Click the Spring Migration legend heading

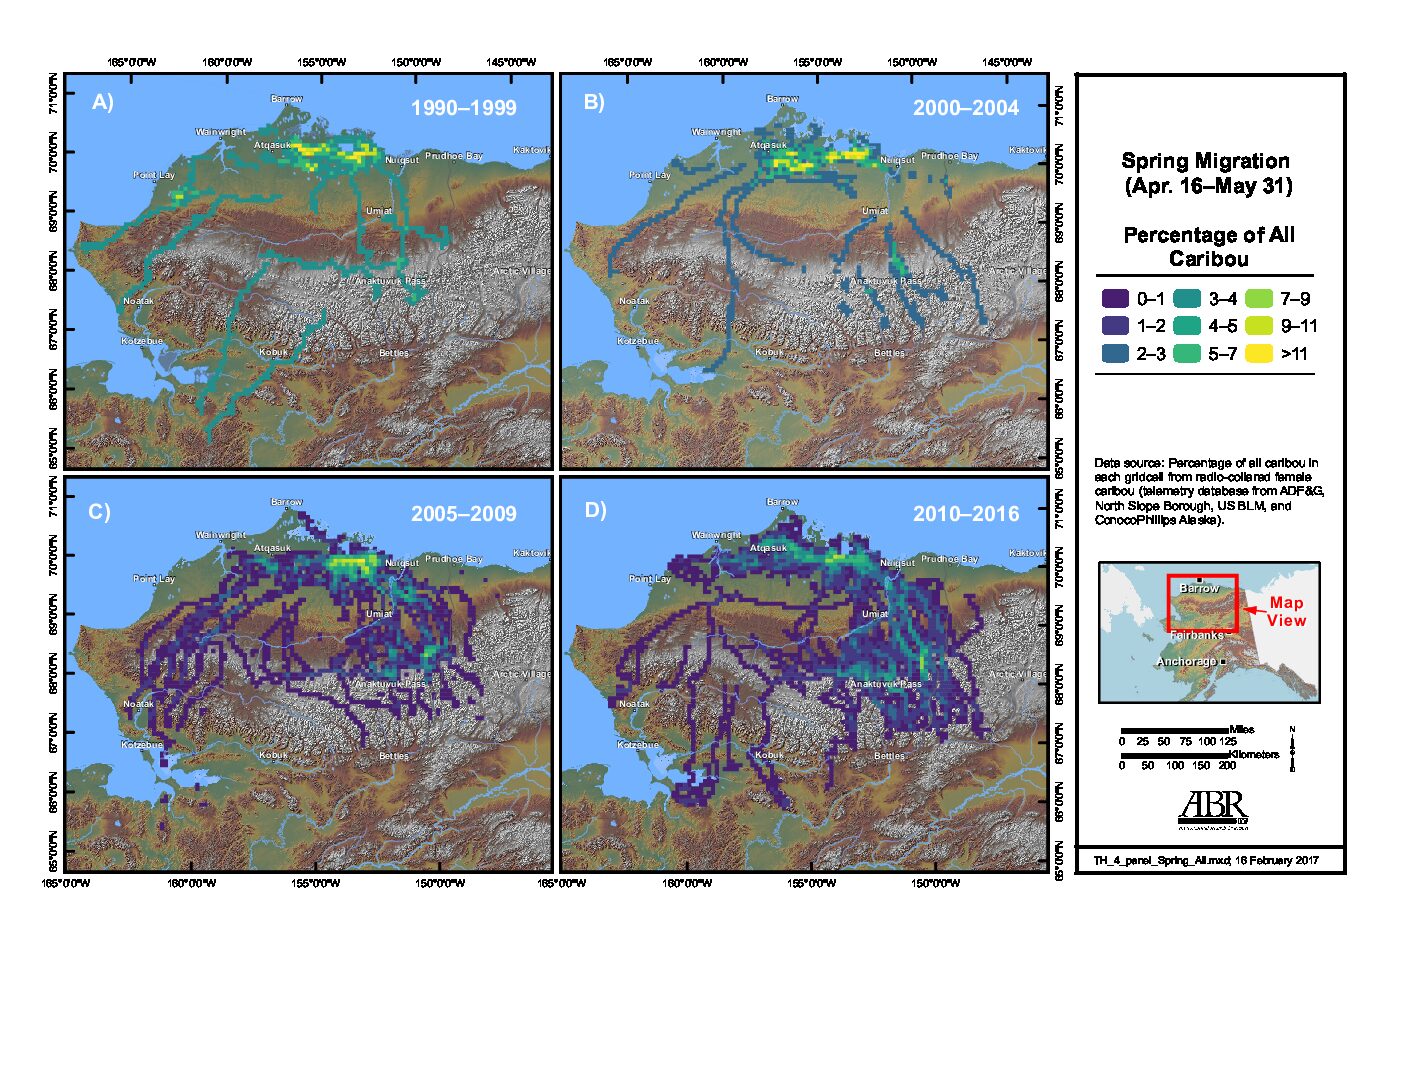[1207, 173]
